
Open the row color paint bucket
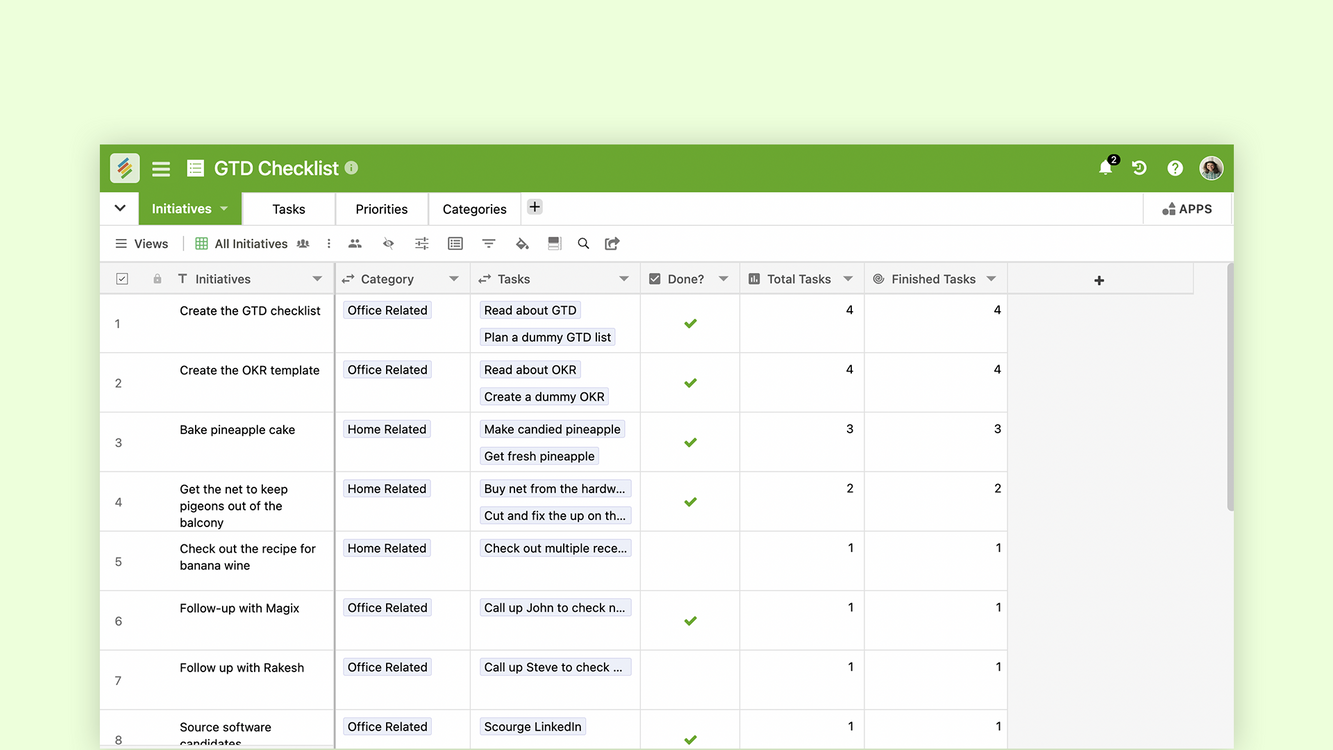point(521,243)
